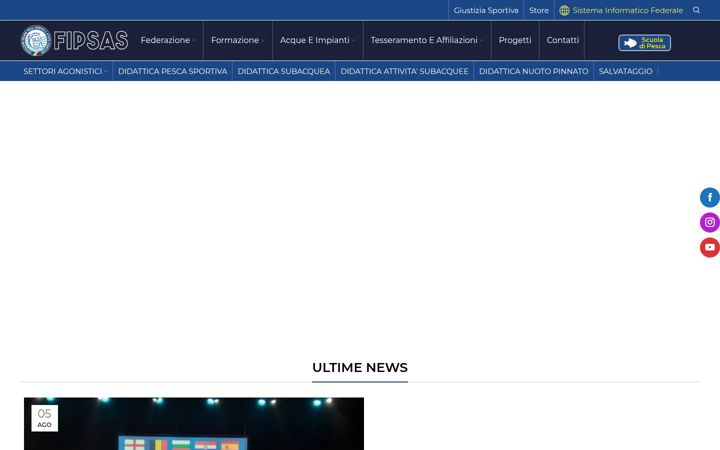
Task: Click the 05 AGO date badge
Action: [x=45, y=418]
